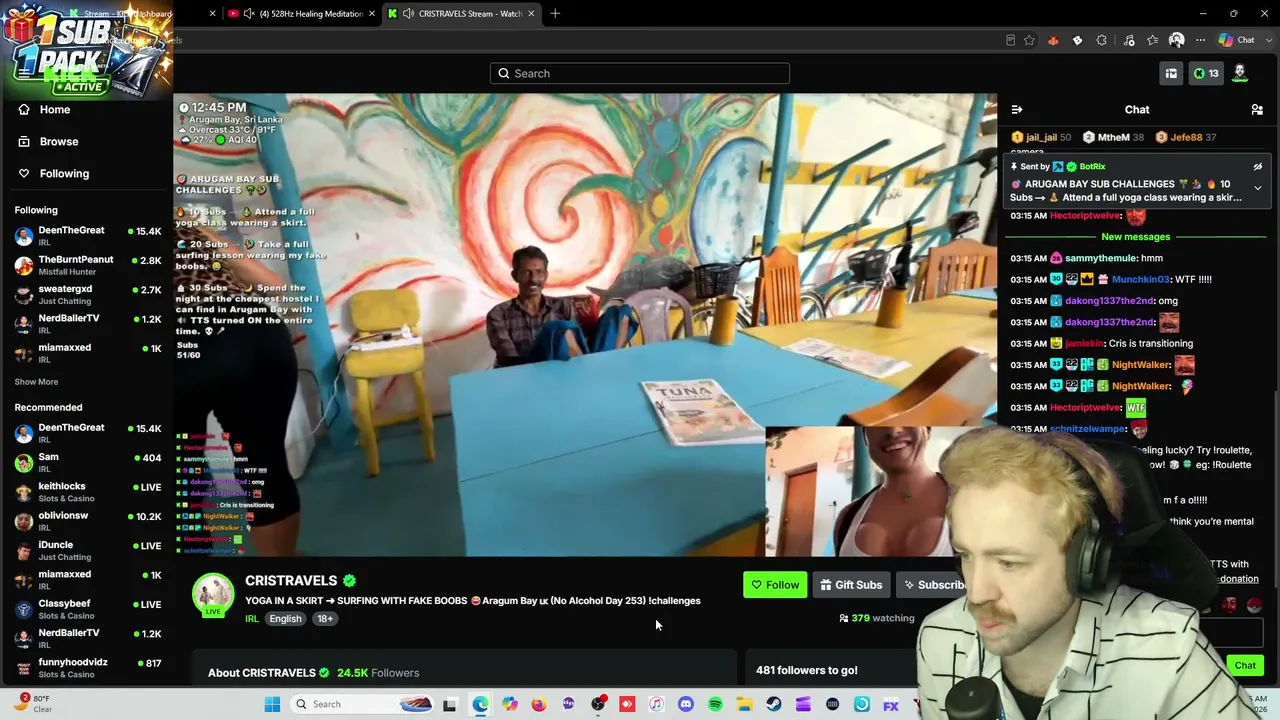Open Sam's channel in Recommended

point(87,462)
